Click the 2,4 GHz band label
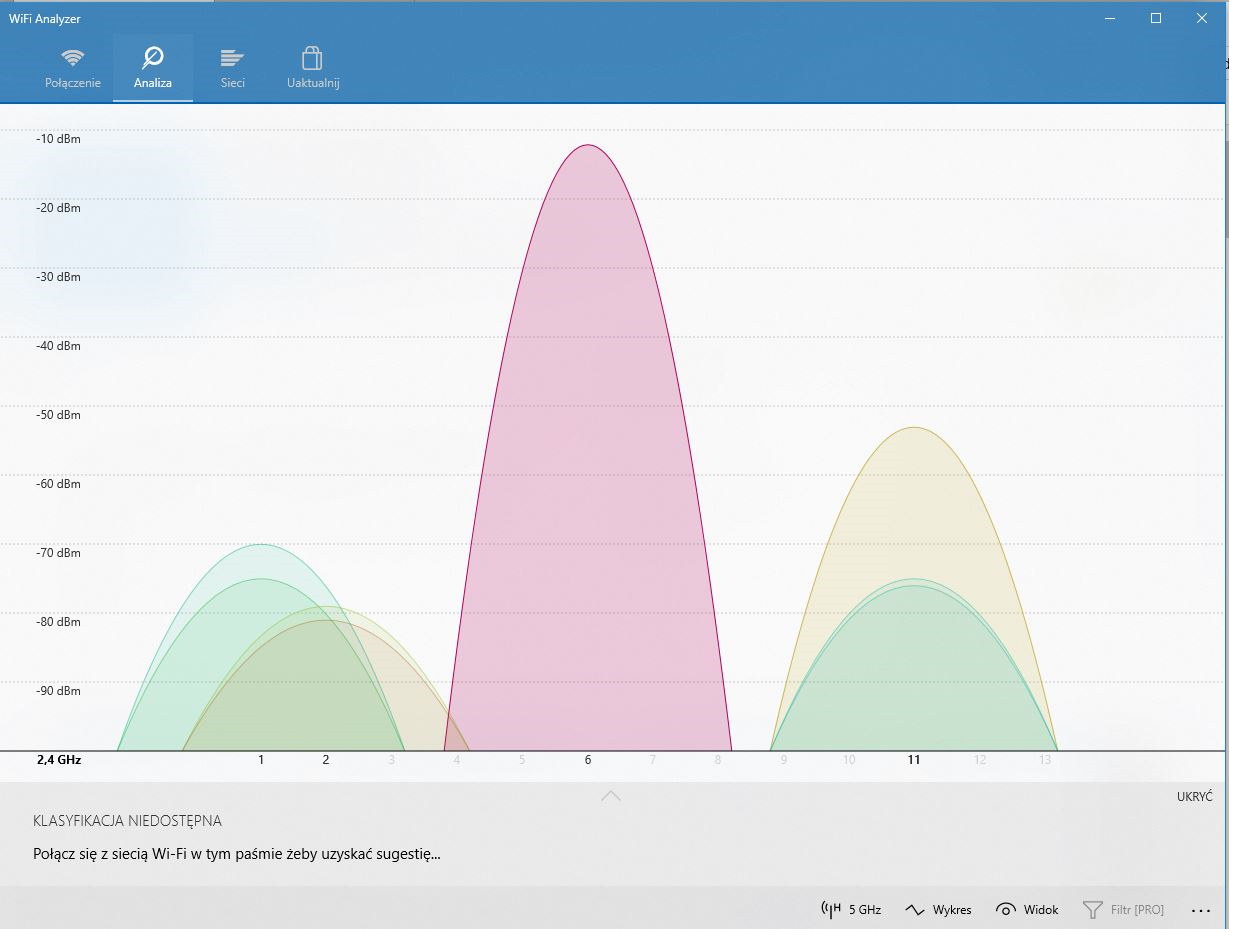 [59, 760]
